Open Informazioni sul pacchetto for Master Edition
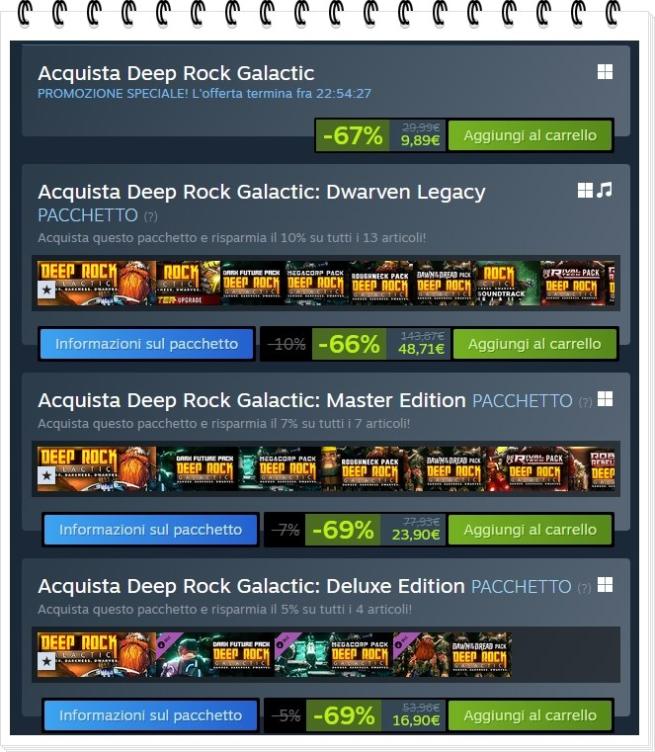Image resolution: width=655 pixels, height=752 pixels. coord(151,529)
